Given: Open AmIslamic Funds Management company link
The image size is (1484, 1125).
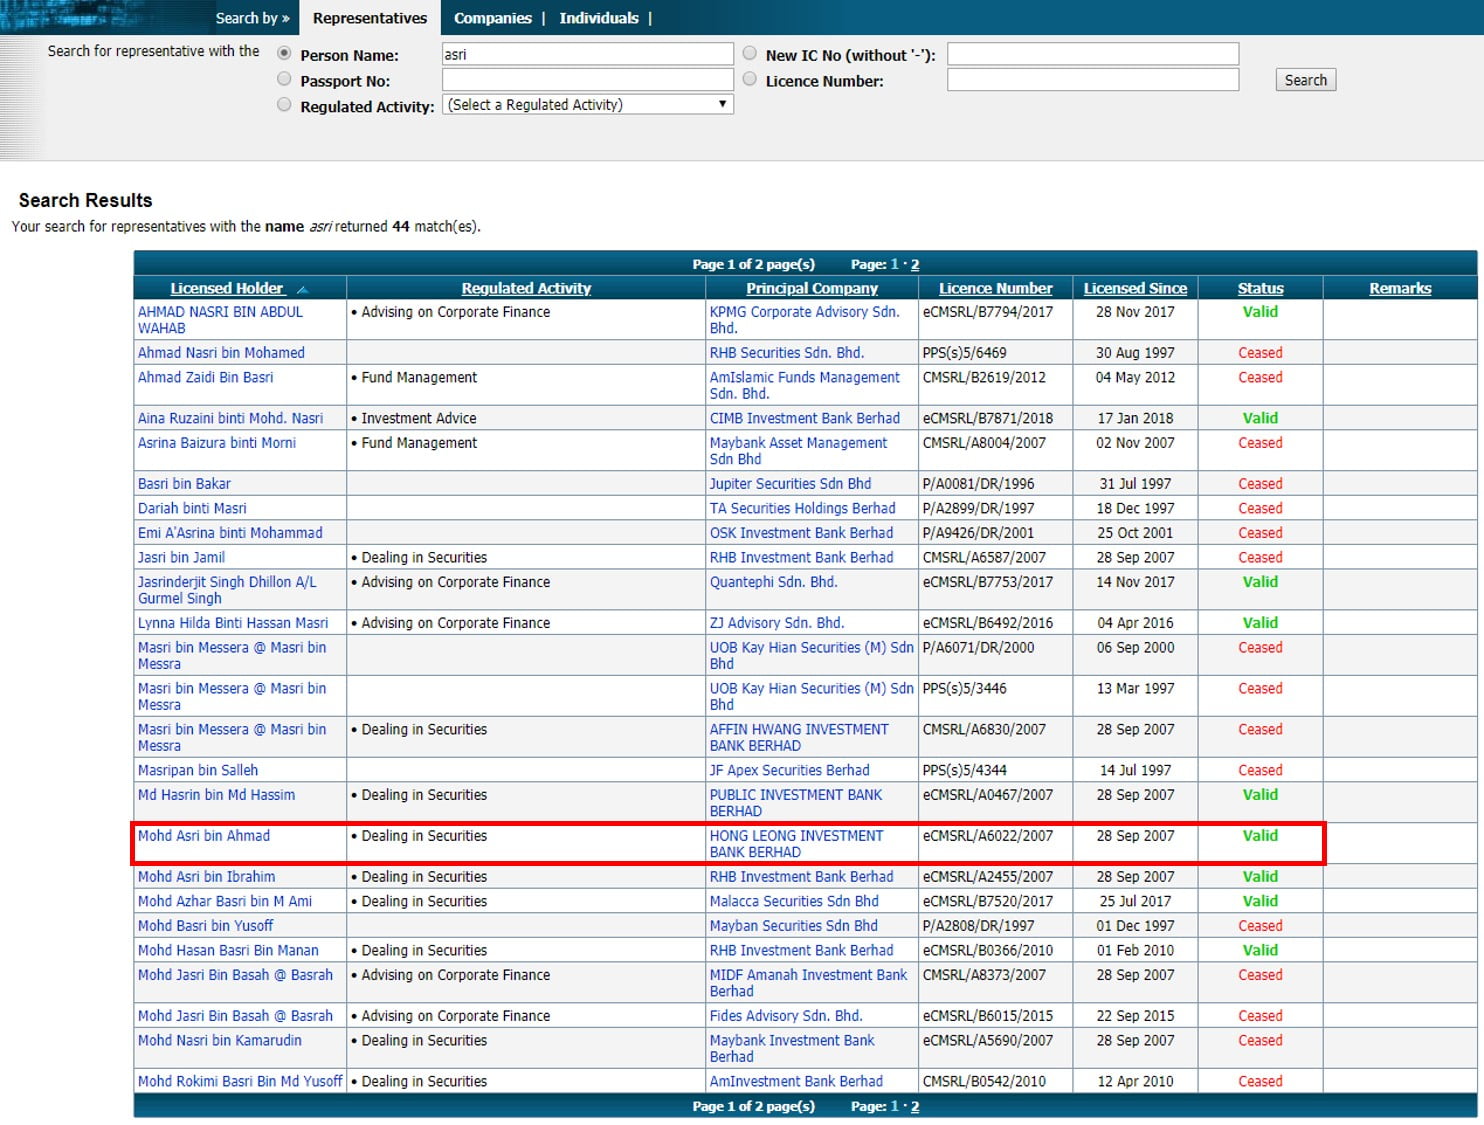Looking at the screenshot, I should [x=805, y=385].
